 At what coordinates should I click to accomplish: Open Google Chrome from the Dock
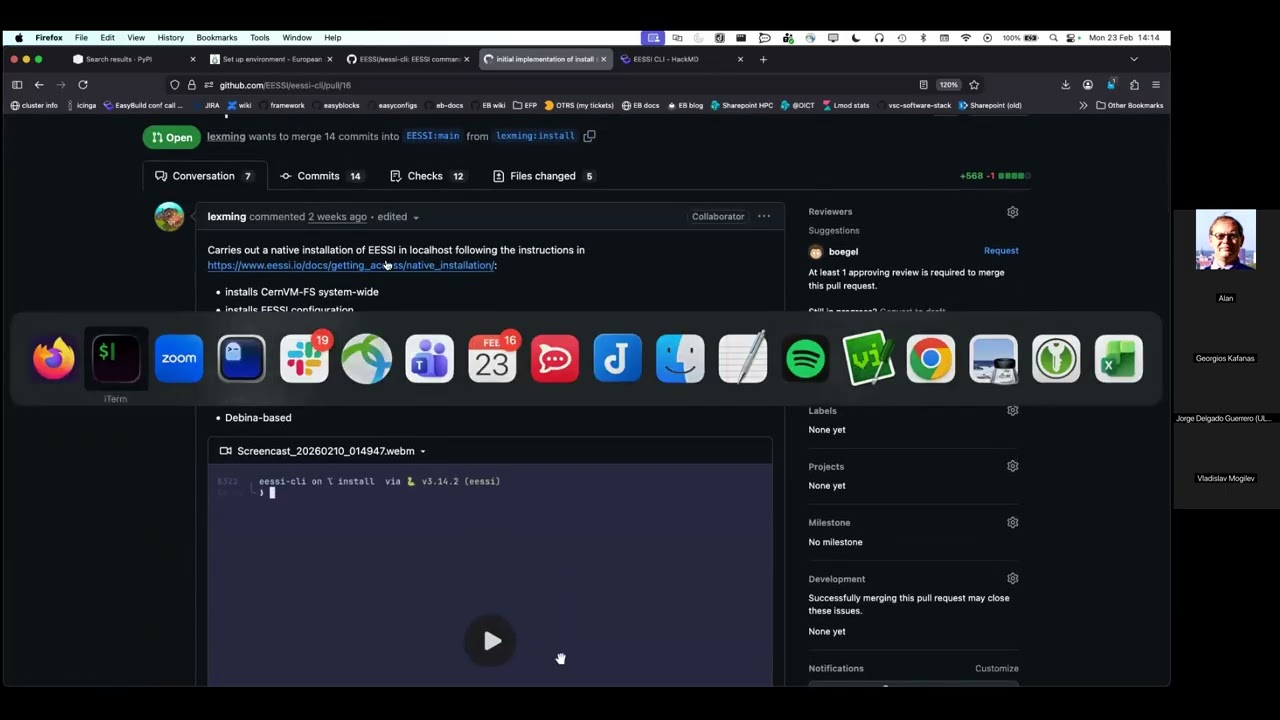931,359
